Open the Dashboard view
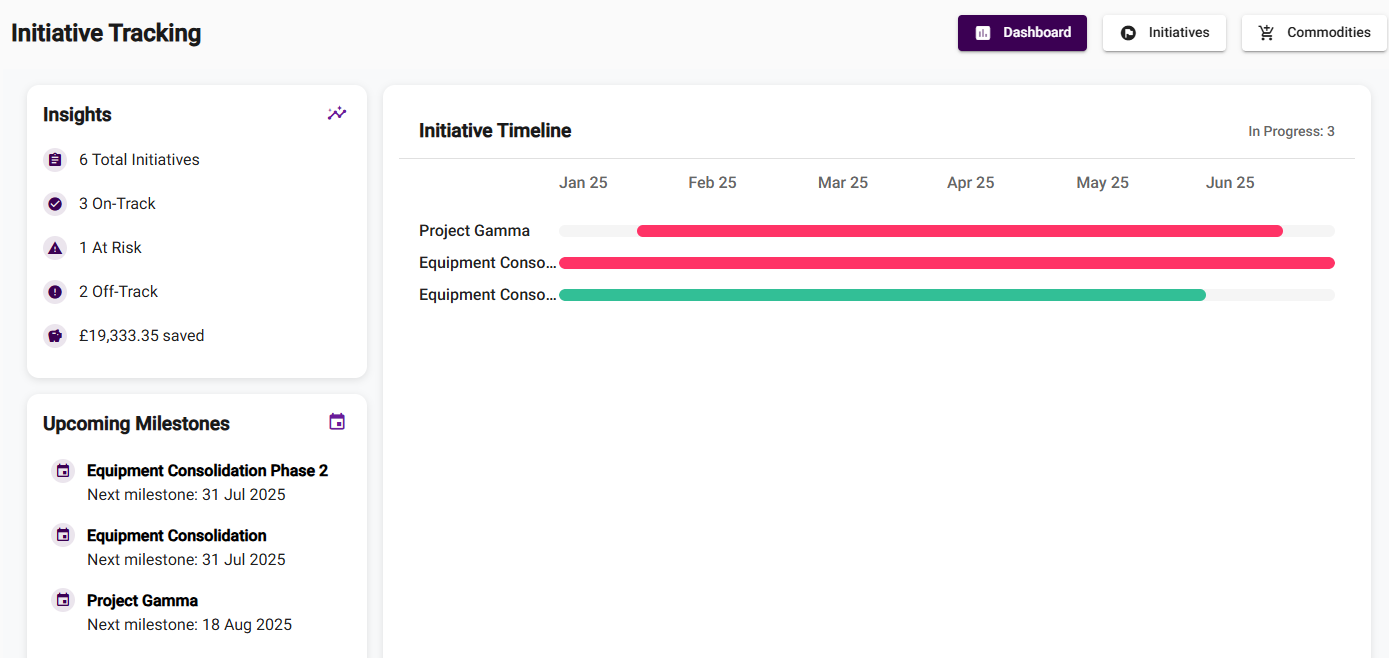Screen dimensions: 1389x658 [x=1022, y=32]
